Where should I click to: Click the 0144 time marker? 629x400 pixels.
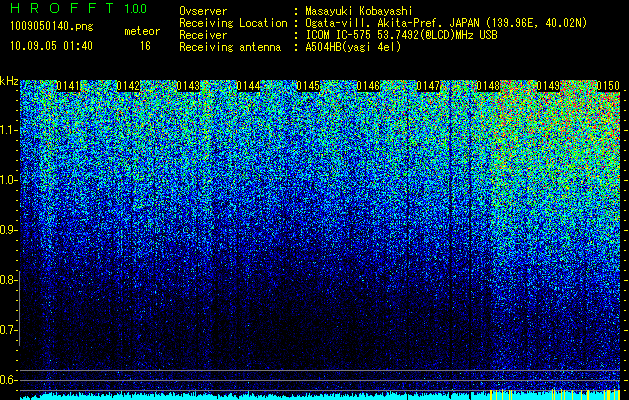[248, 85]
